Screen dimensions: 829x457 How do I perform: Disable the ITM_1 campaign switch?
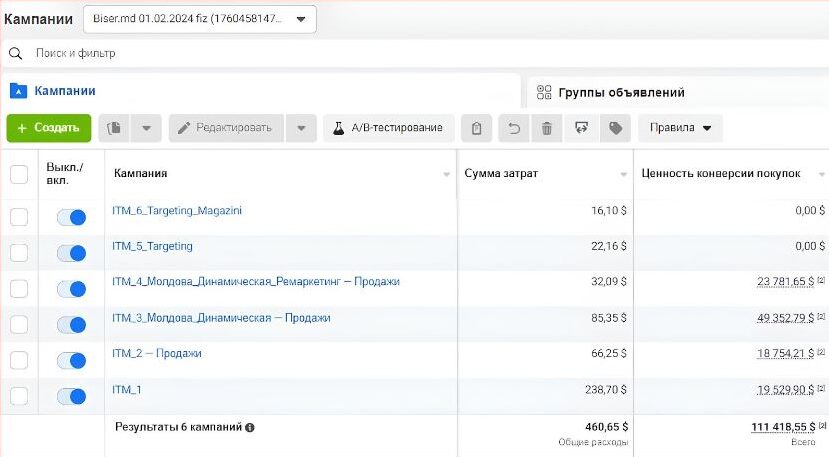[71, 396]
